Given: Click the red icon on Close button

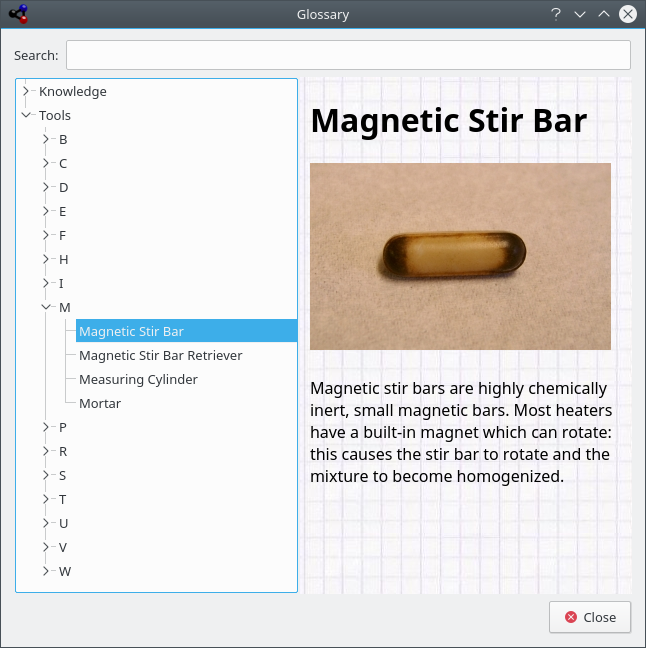Looking at the screenshot, I should coord(571,617).
